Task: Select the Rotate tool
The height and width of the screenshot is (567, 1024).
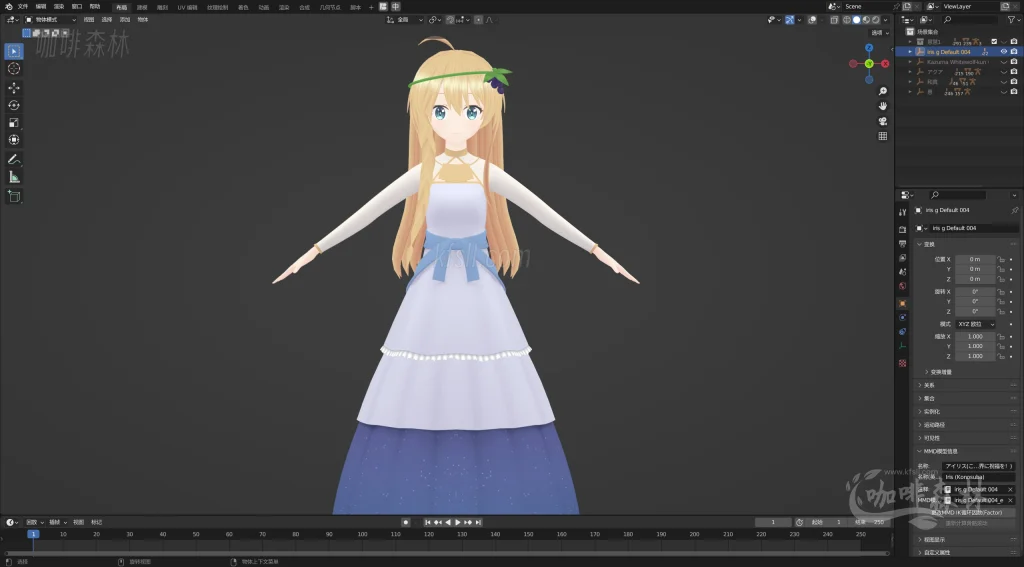Action: pyautogui.click(x=14, y=105)
